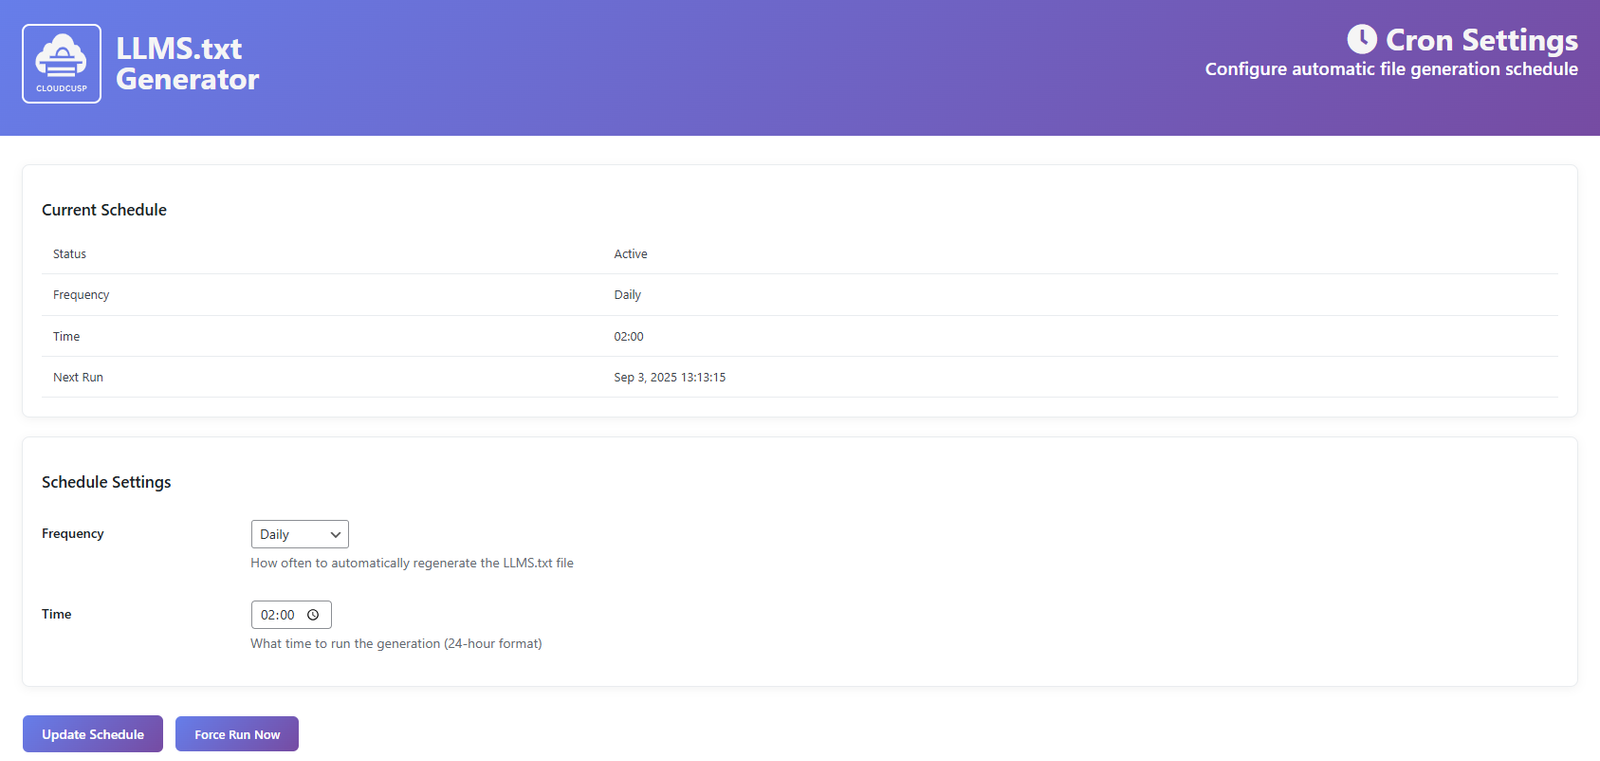Expand the Frequency dropdown set to Daily
Viewport: 1600px width, 761px height.
(x=299, y=535)
